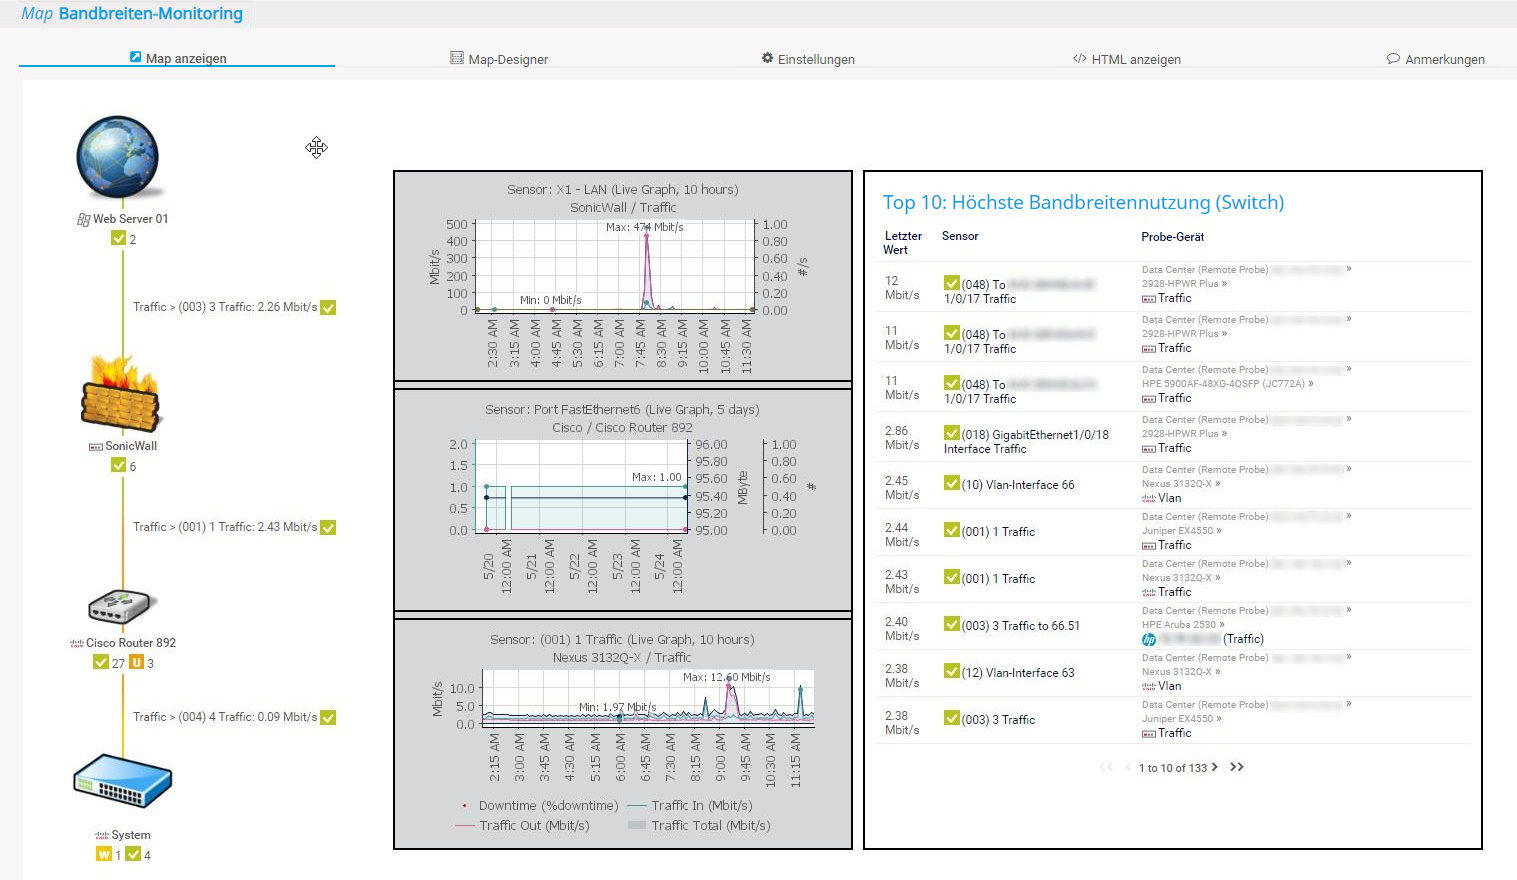Click green status check beside (018) GigabitEthernet1/0/18

(952, 433)
